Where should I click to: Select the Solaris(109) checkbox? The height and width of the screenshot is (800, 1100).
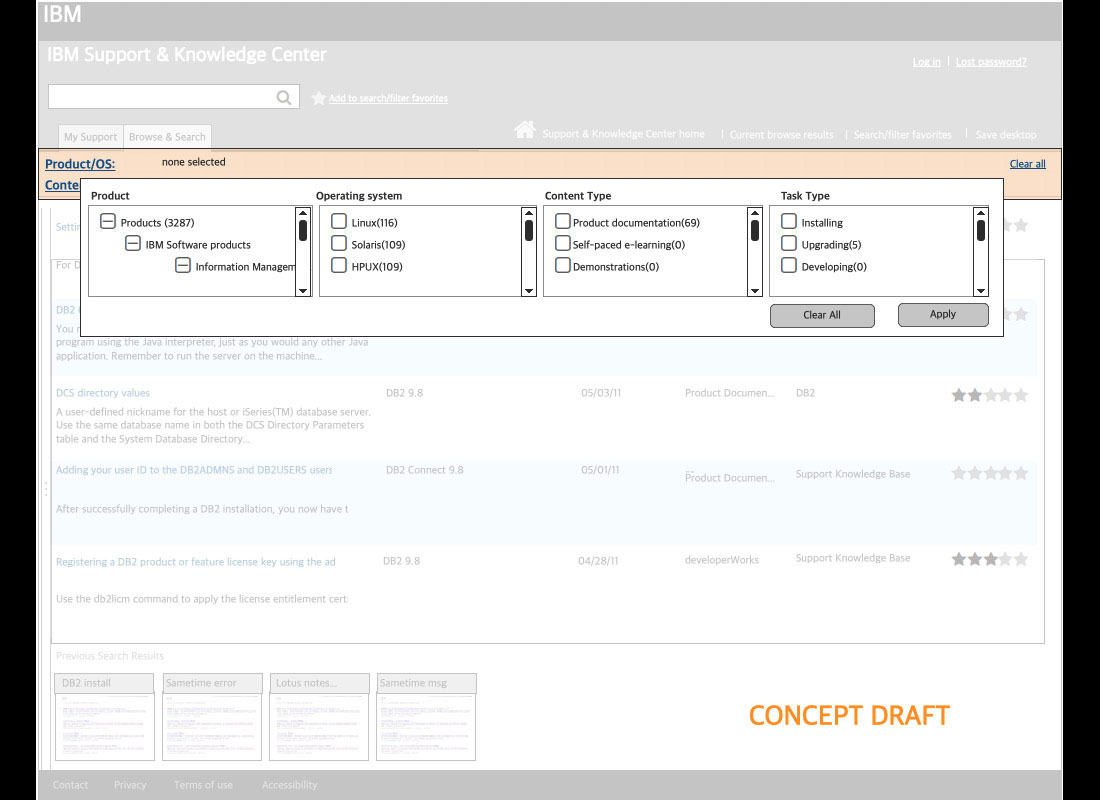pyautogui.click(x=339, y=244)
